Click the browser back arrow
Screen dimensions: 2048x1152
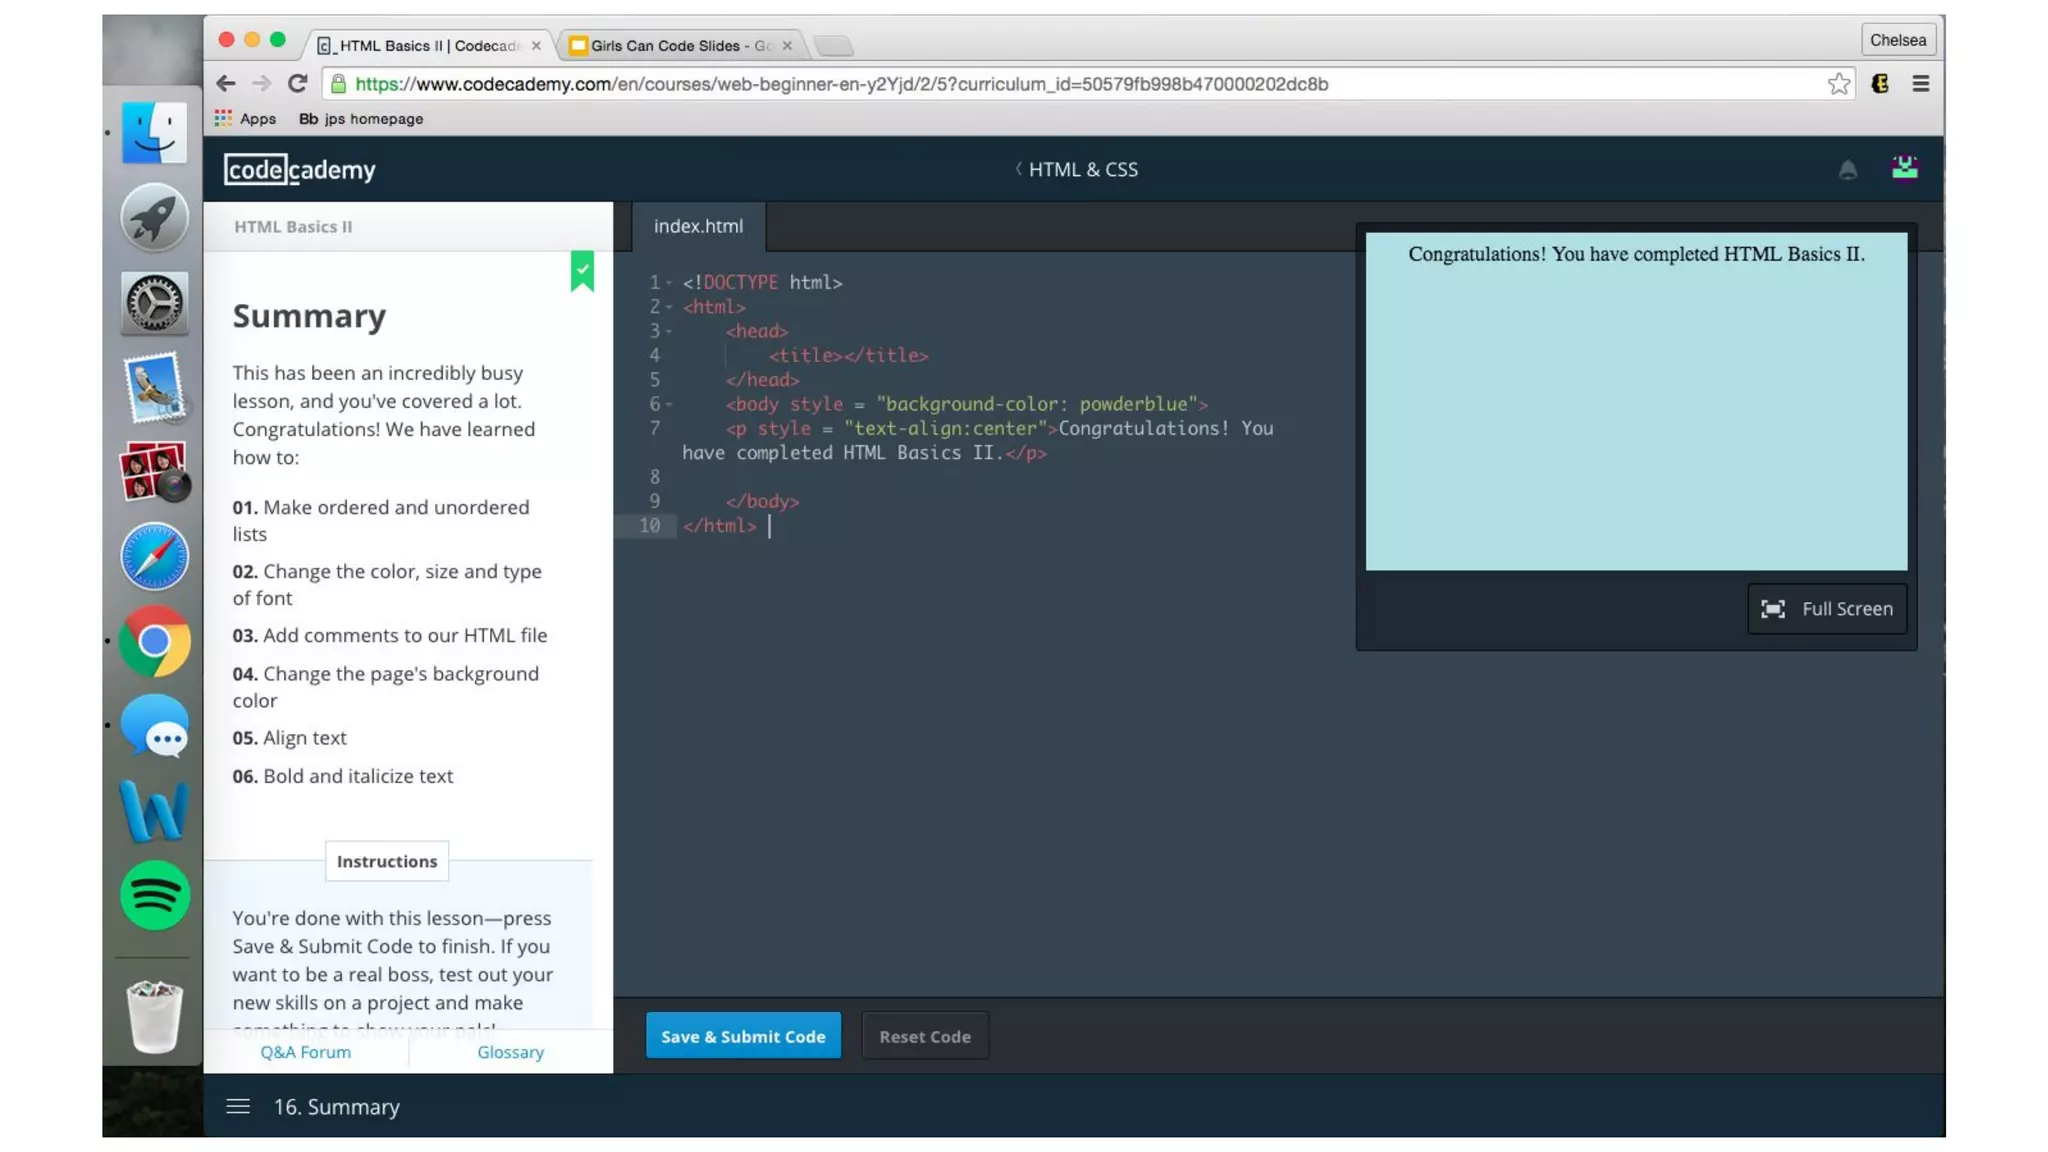[x=226, y=84]
